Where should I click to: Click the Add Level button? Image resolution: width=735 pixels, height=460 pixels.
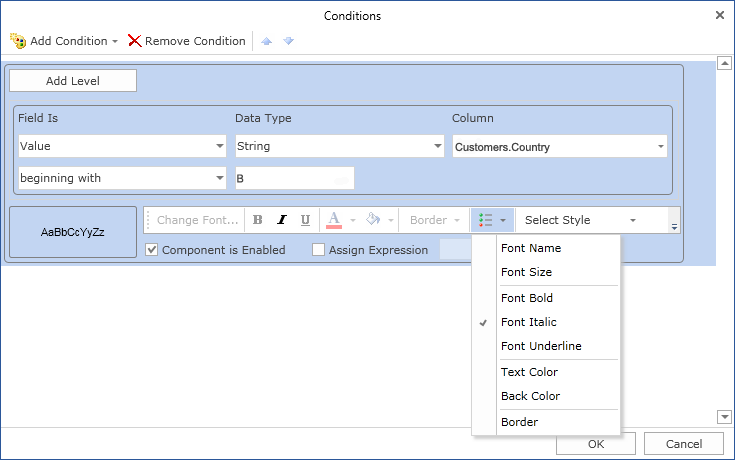73,81
